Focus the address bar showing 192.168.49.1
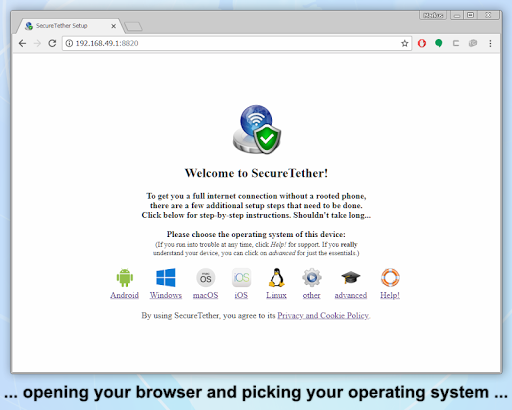The image size is (512, 410). [x=233, y=43]
